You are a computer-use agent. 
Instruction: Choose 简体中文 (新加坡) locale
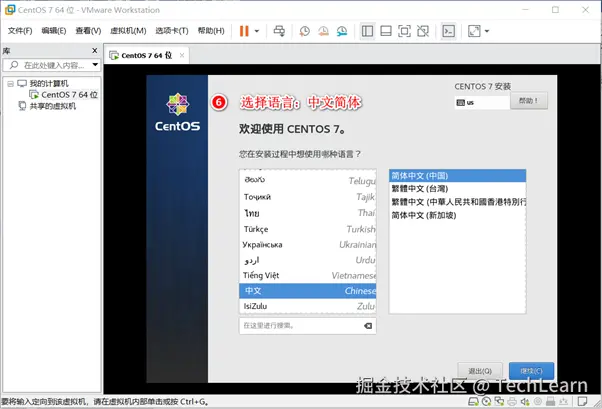457,215
